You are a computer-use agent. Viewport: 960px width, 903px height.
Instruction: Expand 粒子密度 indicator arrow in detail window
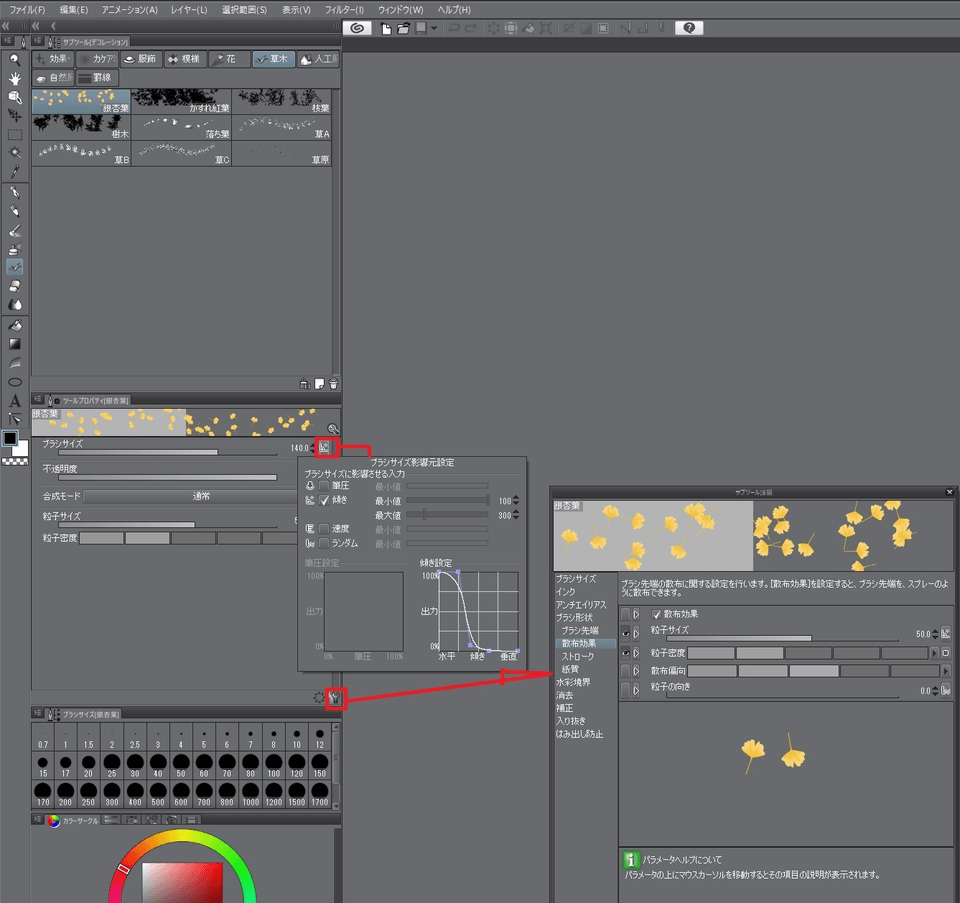click(934, 653)
